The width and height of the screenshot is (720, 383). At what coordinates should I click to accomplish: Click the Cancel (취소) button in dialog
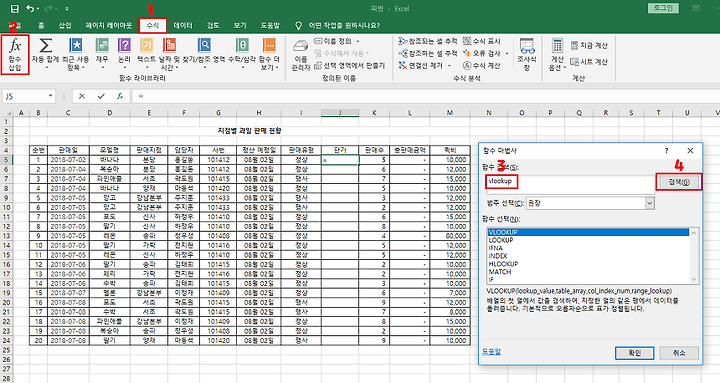679,353
